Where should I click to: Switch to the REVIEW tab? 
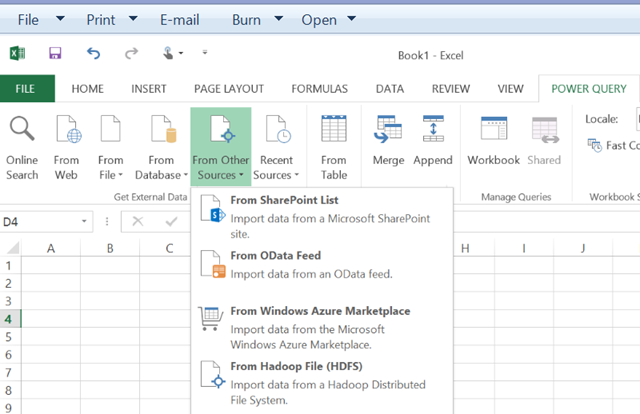coord(451,89)
